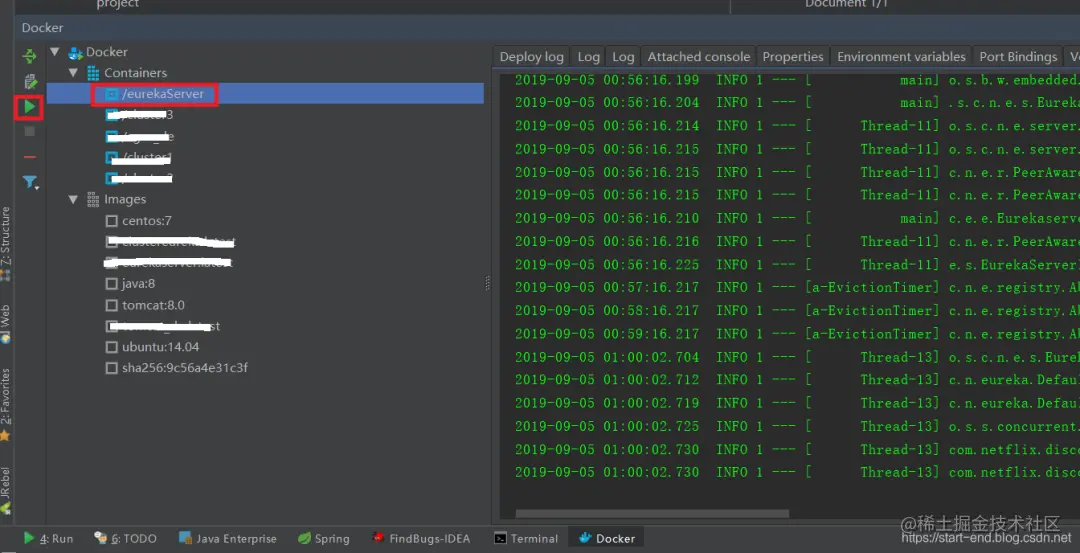
Task: Click log line timestamped 01:00:02.719
Action: tap(797, 403)
